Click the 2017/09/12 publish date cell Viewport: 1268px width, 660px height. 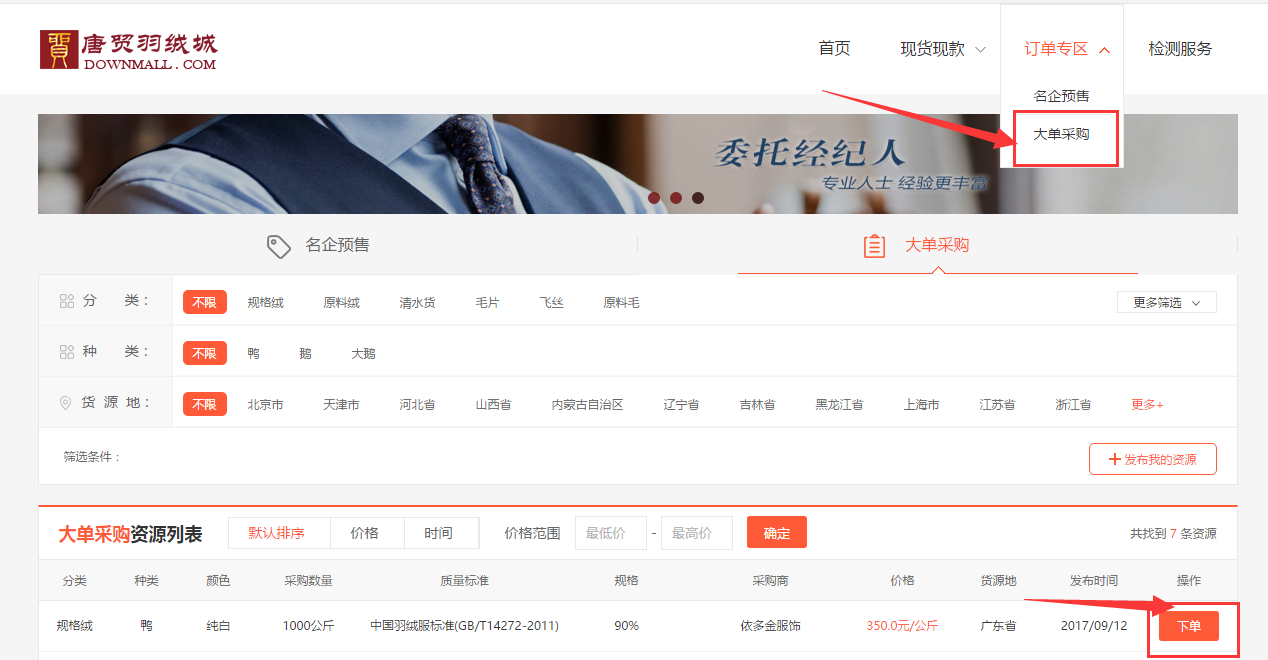coord(1094,626)
